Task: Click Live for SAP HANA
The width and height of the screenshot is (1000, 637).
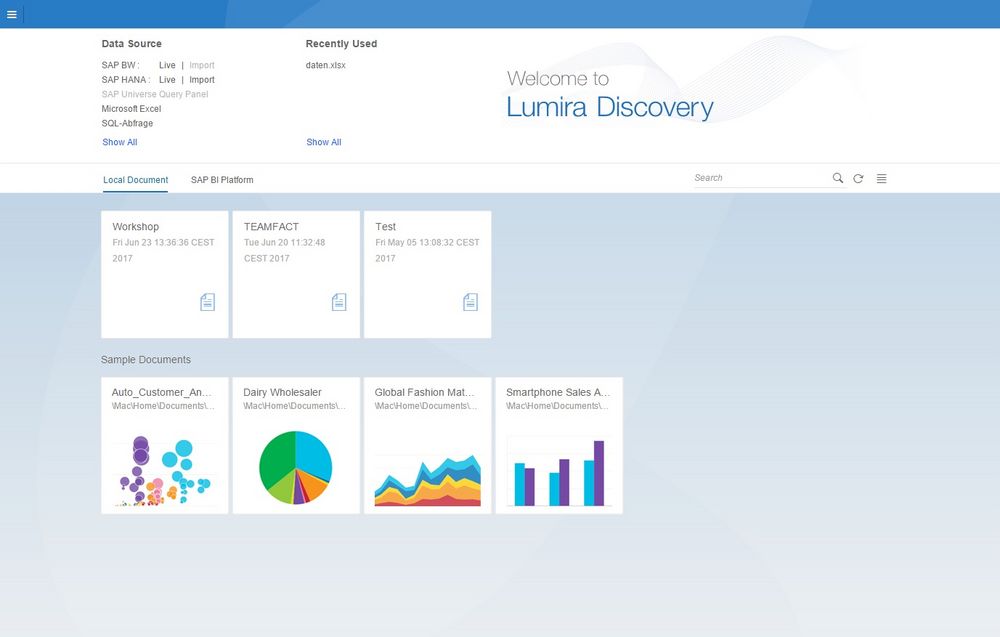Action: (x=167, y=80)
